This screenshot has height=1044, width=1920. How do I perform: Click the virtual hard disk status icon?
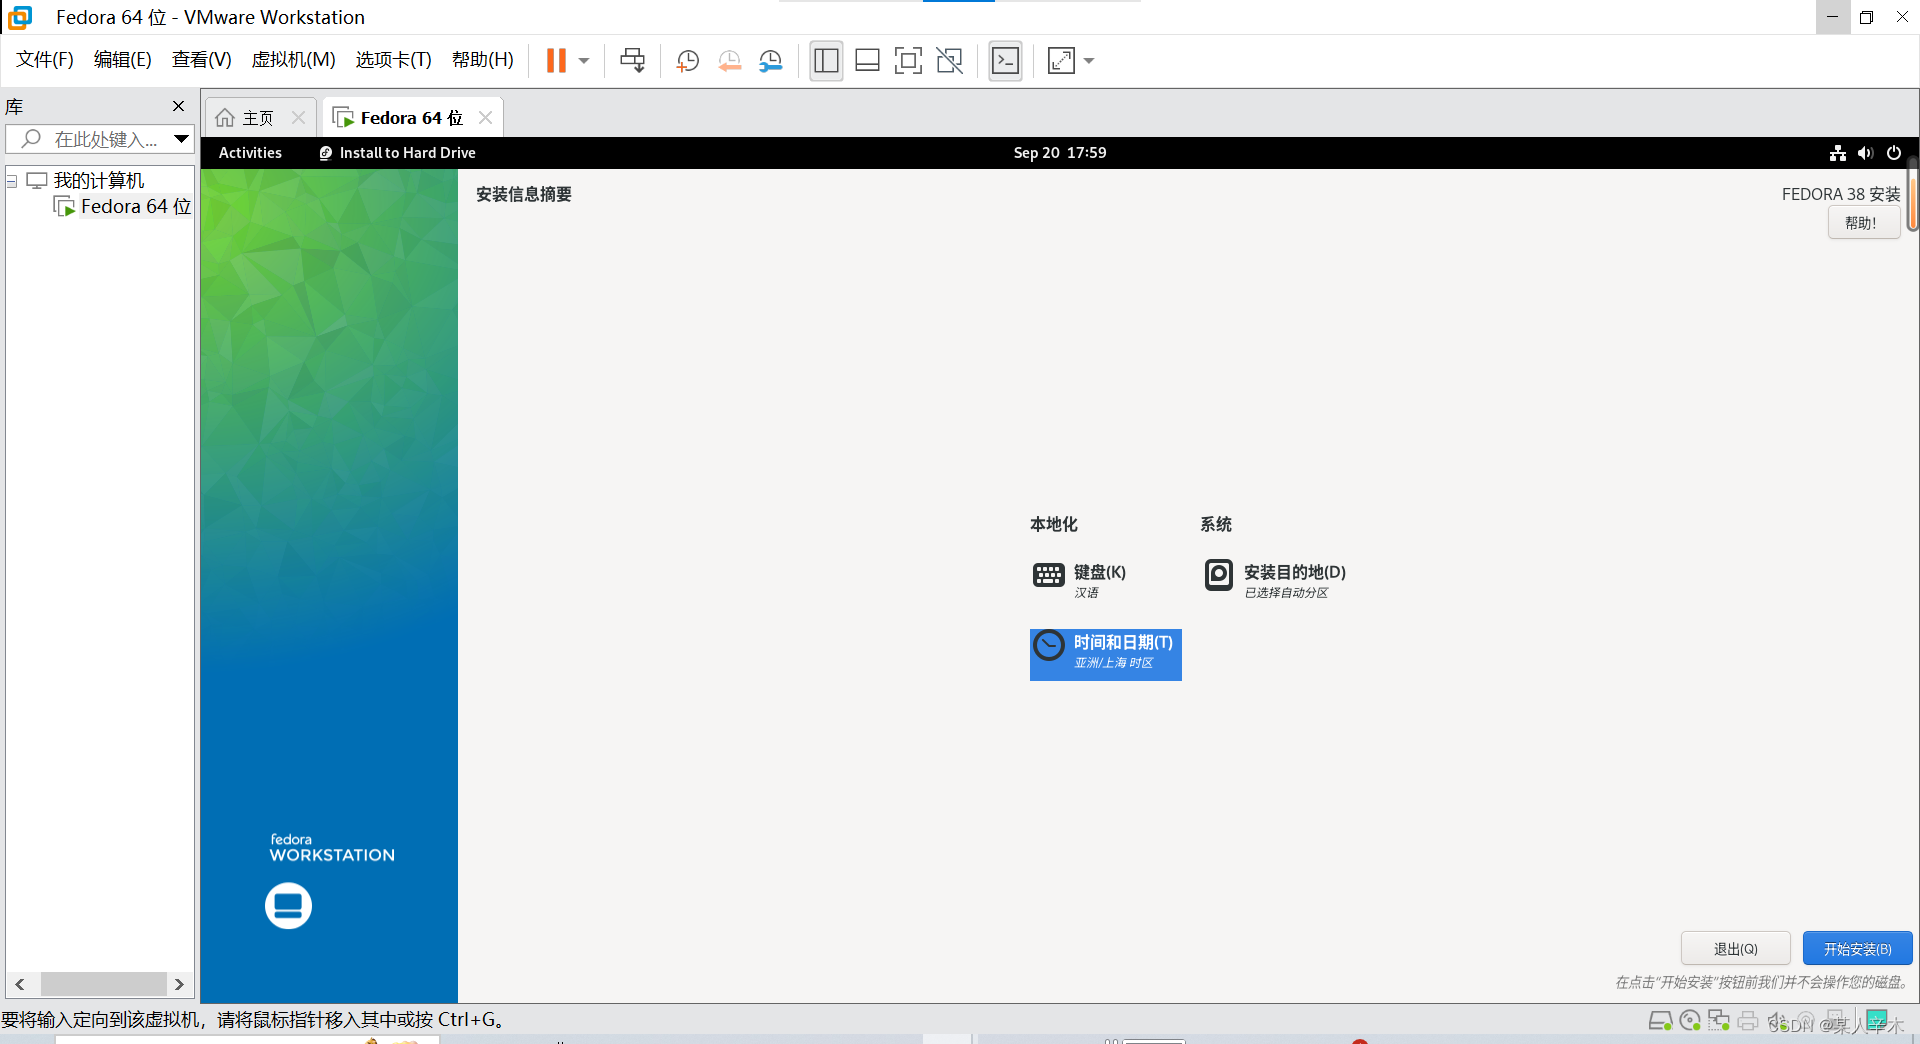pos(1661,1020)
